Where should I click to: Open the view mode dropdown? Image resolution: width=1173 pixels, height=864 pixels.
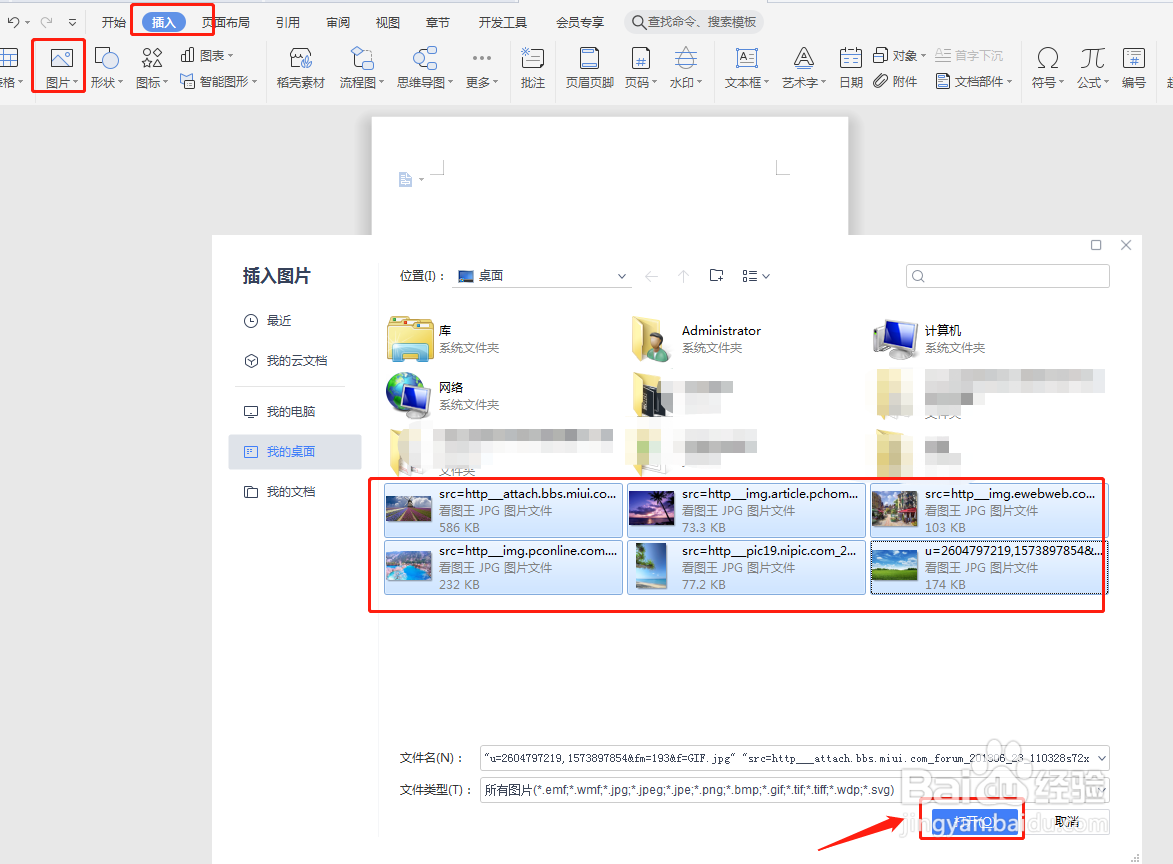pos(756,276)
